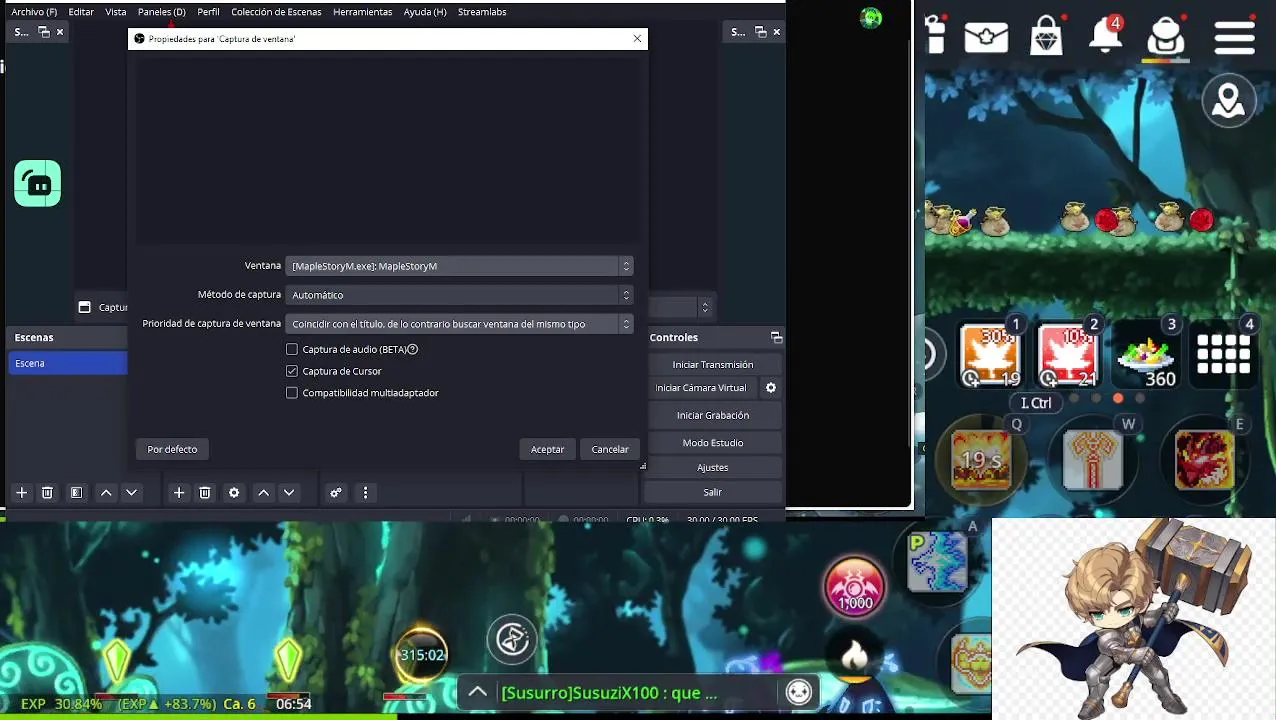
Task: Open the world map pin icon
Action: tap(1229, 101)
